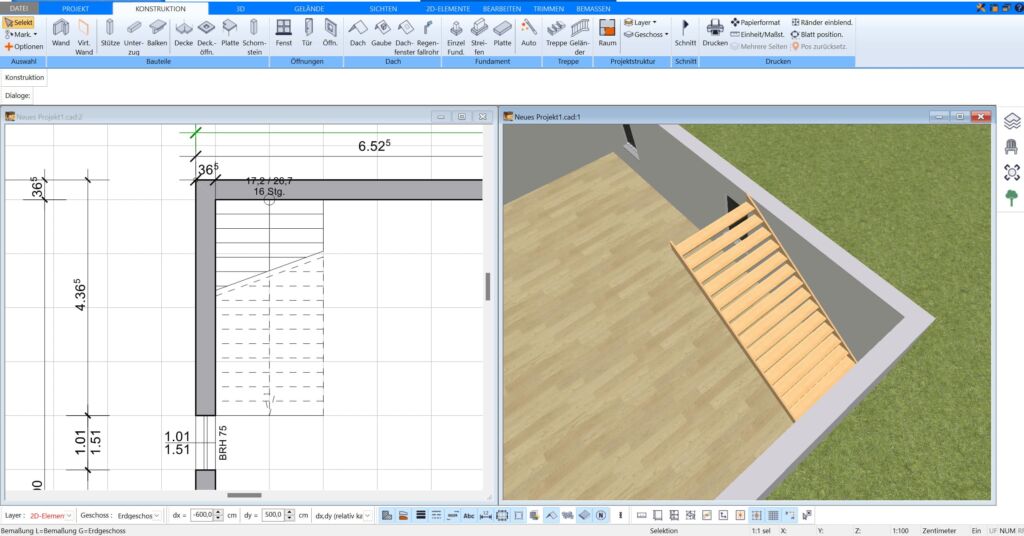This screenshot has height=536, width=1024.
Task: Toggle the circled N status toolbar button
Action: 601,515
